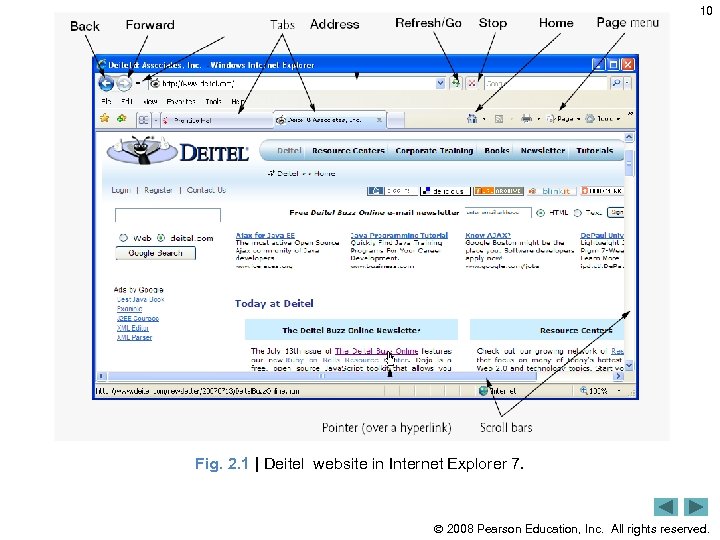Click the blank New Tab button
Screen dimensions: 720x540
396,120
